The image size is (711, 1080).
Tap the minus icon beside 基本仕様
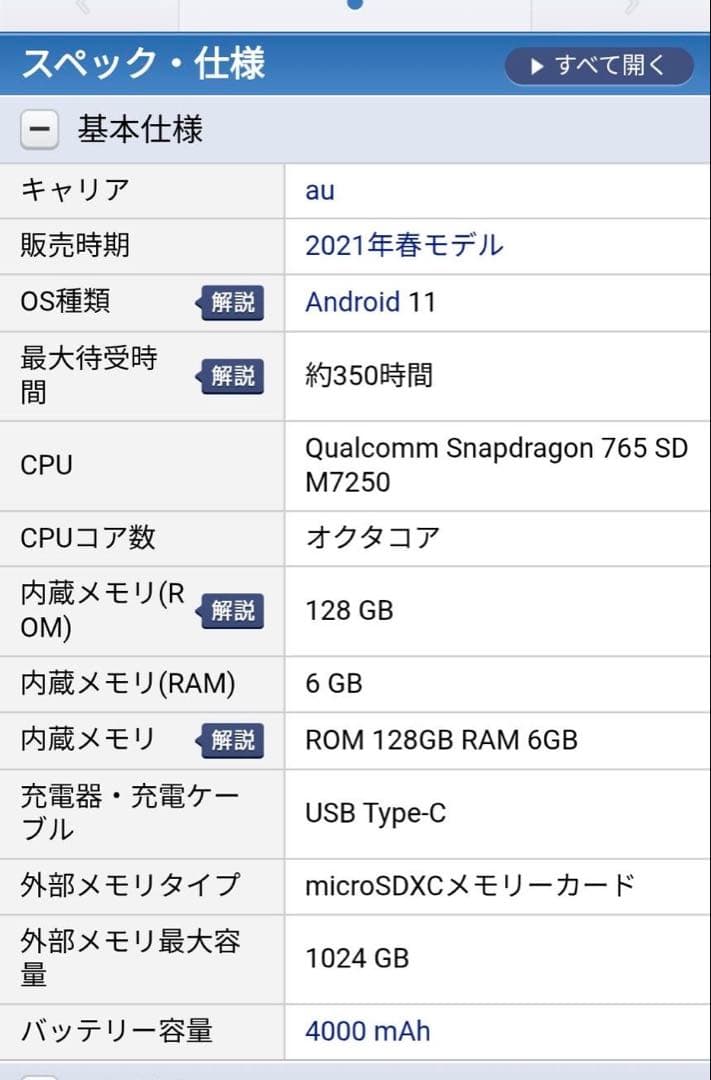click(x=38, y=130)
